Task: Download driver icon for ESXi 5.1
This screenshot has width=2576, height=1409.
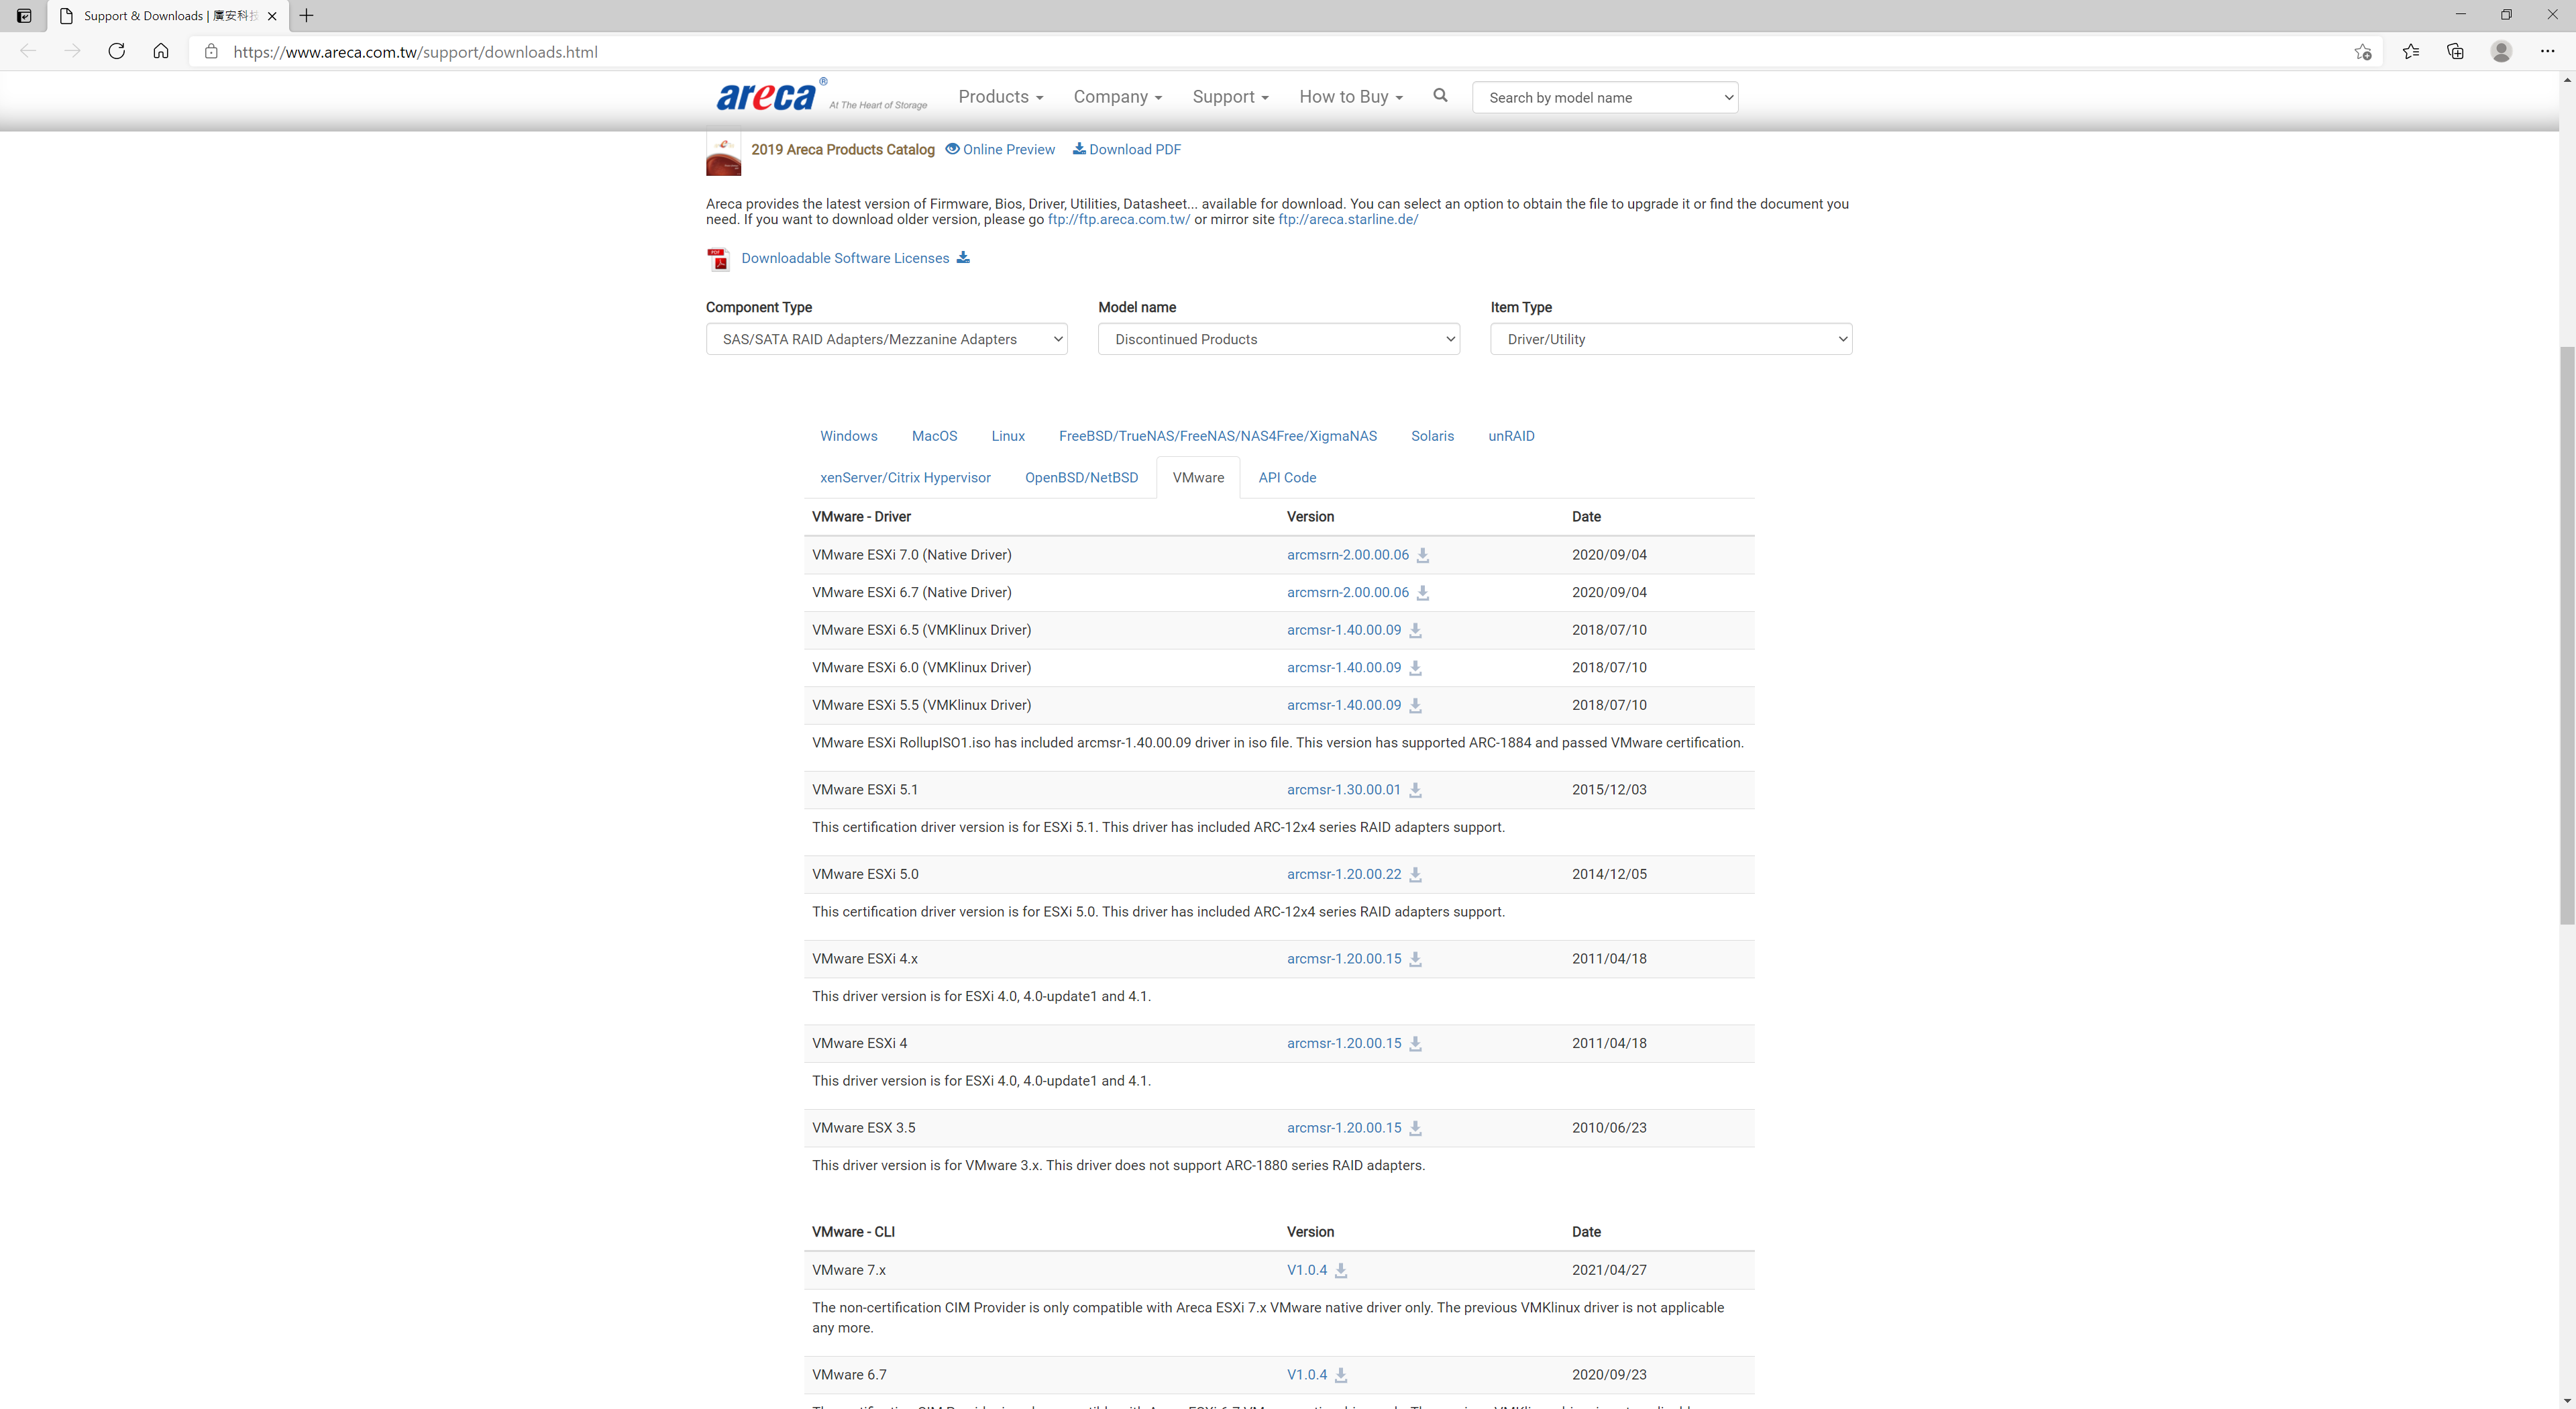Action: (1415, 790)
